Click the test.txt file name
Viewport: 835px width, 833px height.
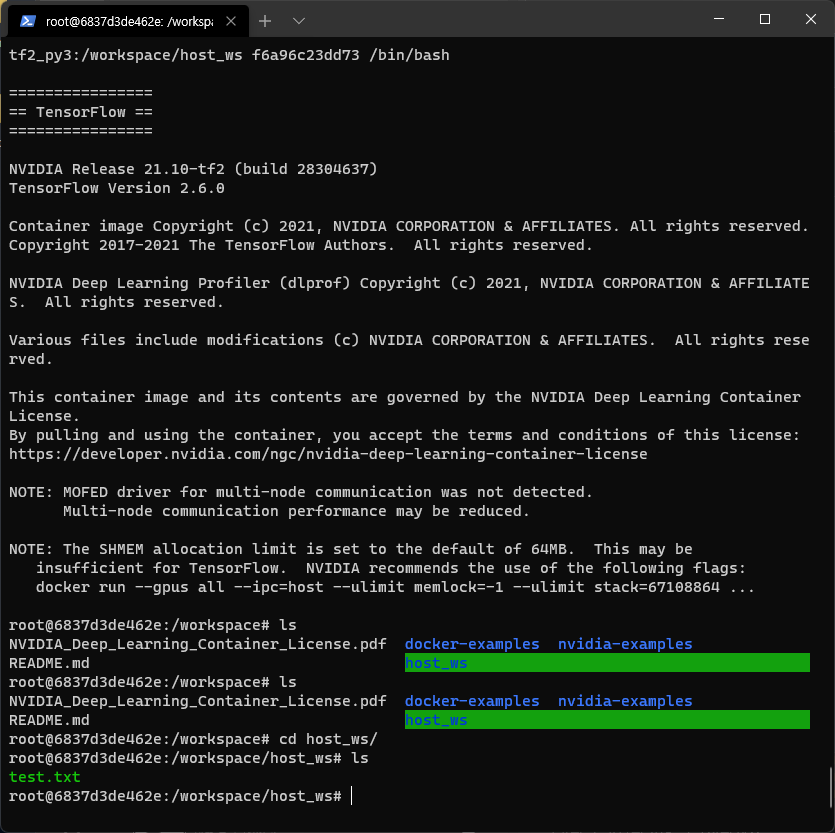[x=45, y=777]
